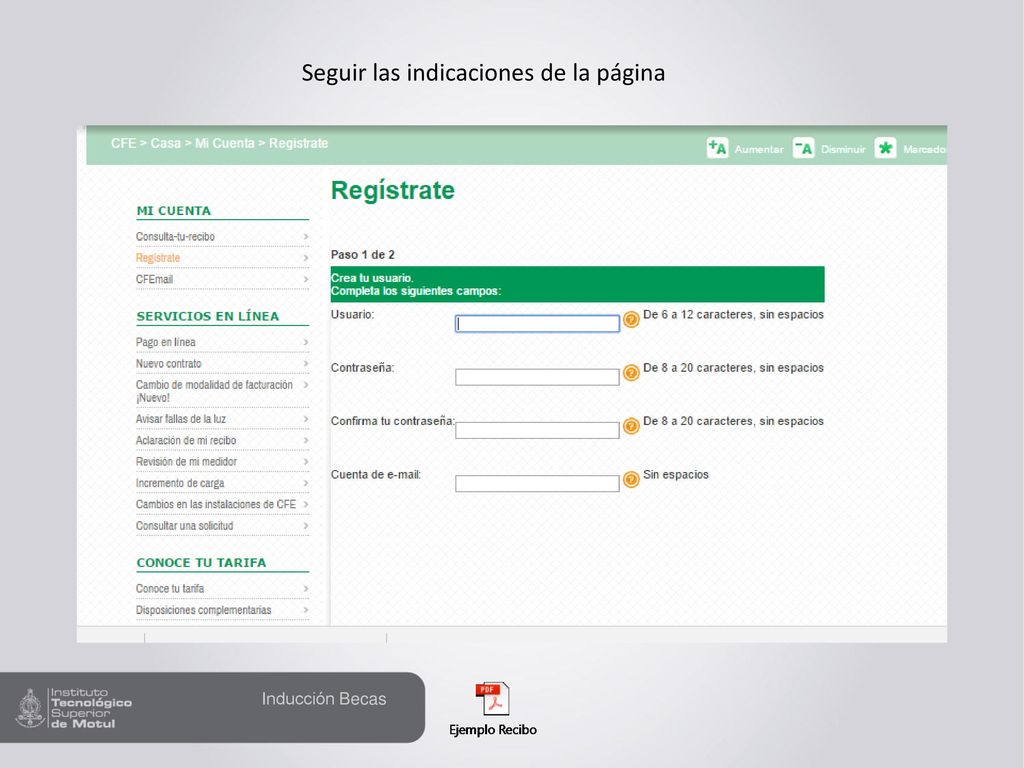Click chevron arrow beside Nuevo contrato
Image resolution: width=1024 pixels, height=768 pixels.
306,364
